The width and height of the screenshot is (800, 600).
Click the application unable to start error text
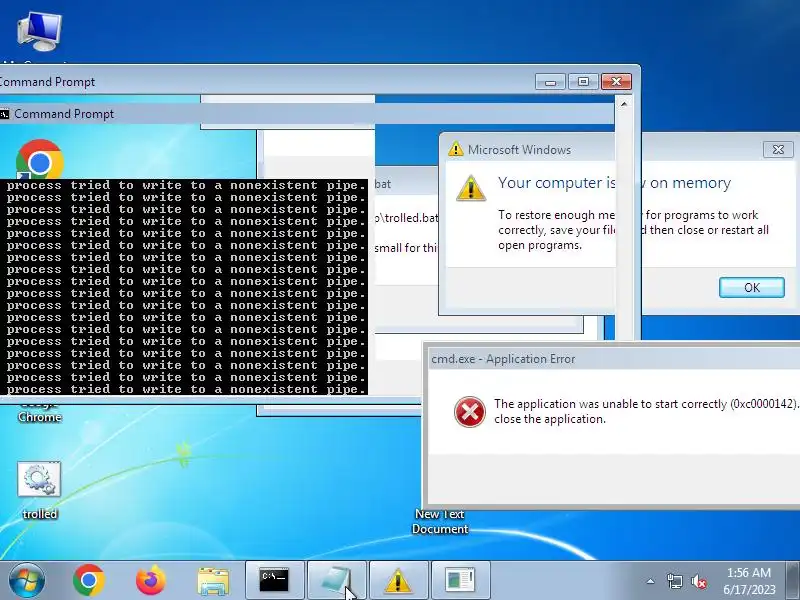point(646,411)
